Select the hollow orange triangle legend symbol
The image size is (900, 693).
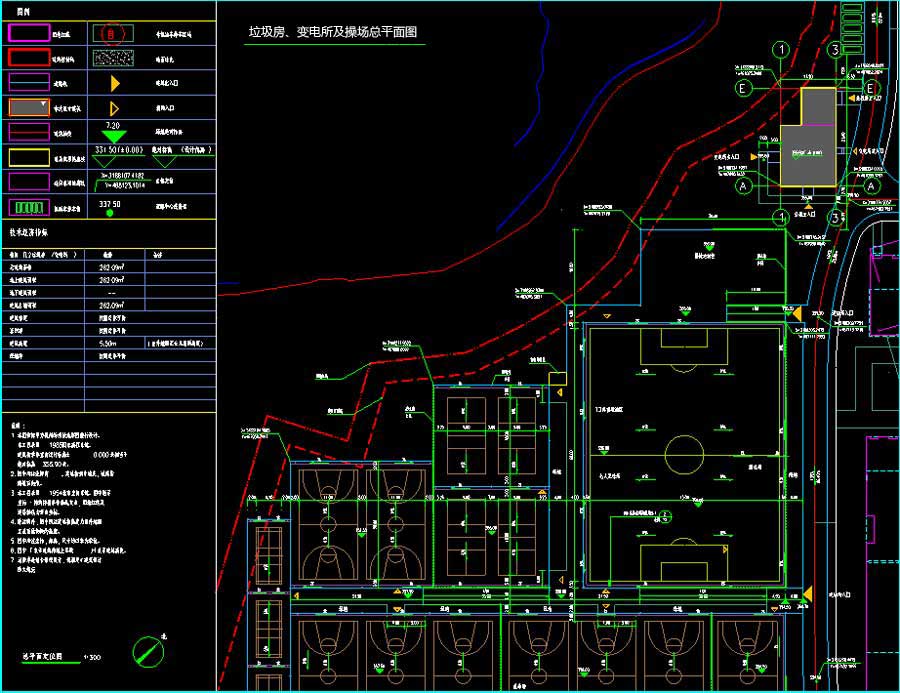click(114, 108)
